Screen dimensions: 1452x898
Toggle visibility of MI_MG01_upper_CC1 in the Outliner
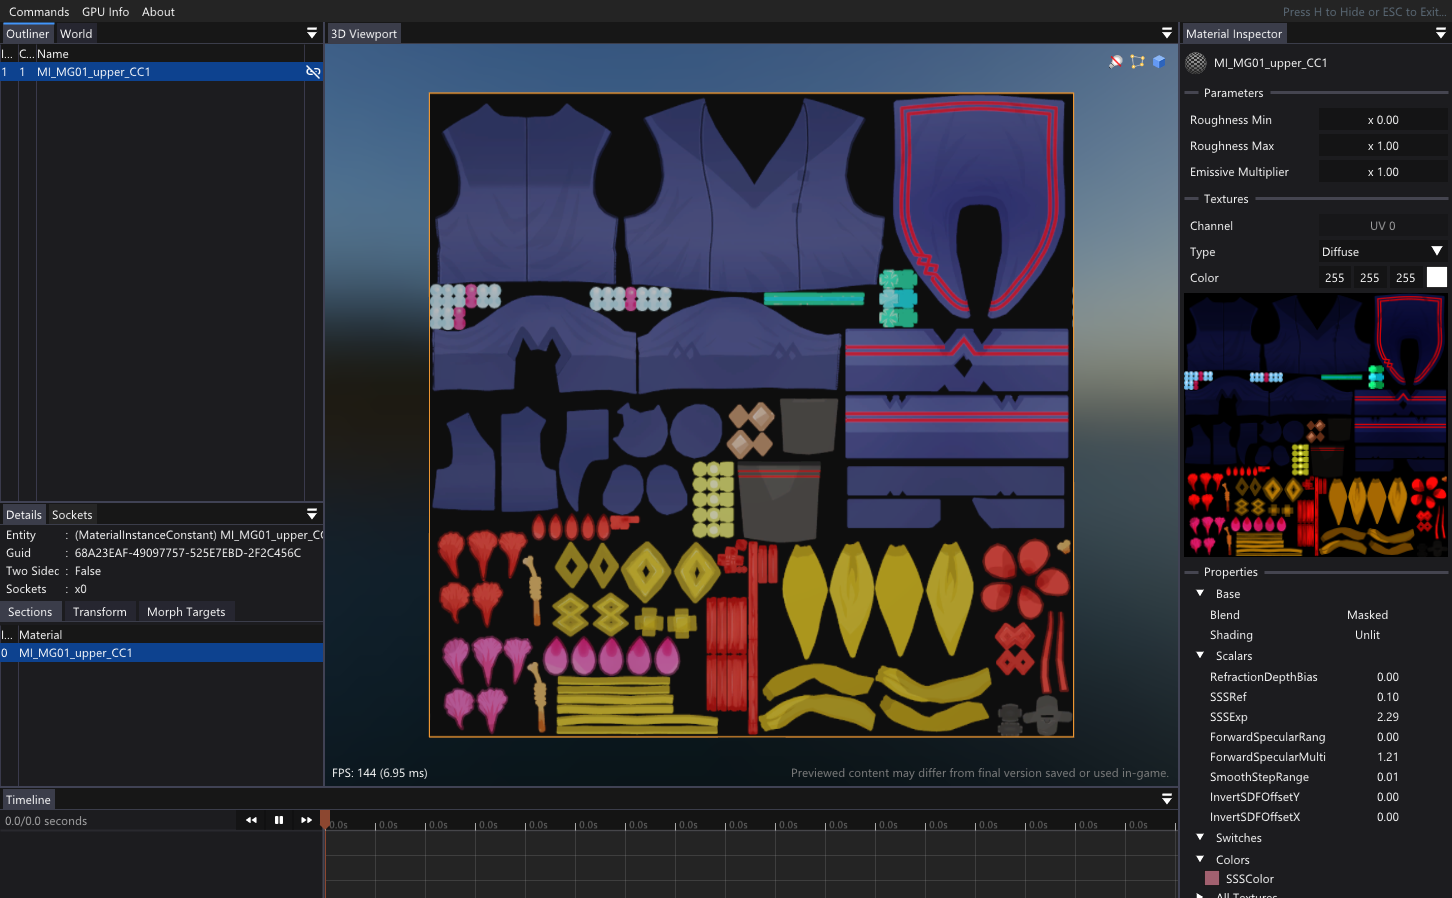pos(313,72)
